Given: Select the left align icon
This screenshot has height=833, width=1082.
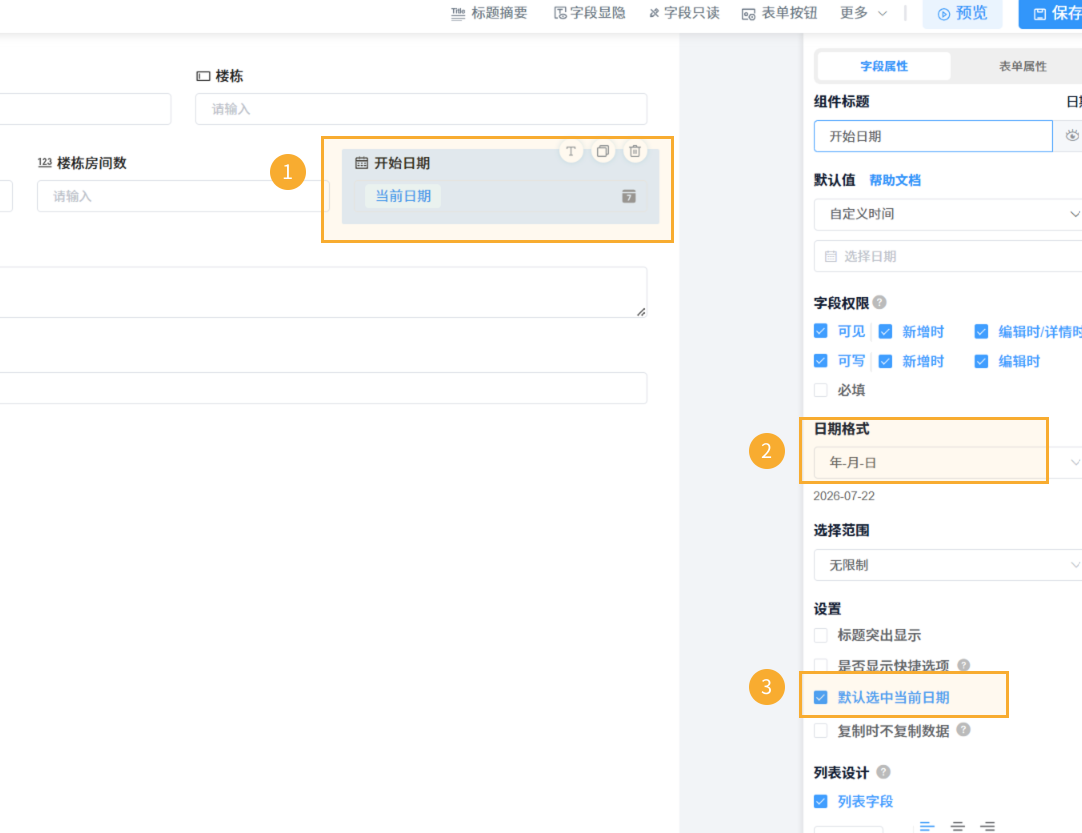Looking at the screenshot, I should tap(927, 826).
